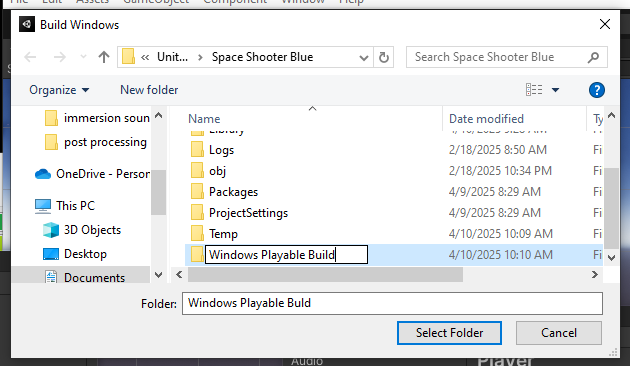Select Desktop in navigation pane
Image resolution: width=630 pixels, height=366 pixels.
[75, 254]
